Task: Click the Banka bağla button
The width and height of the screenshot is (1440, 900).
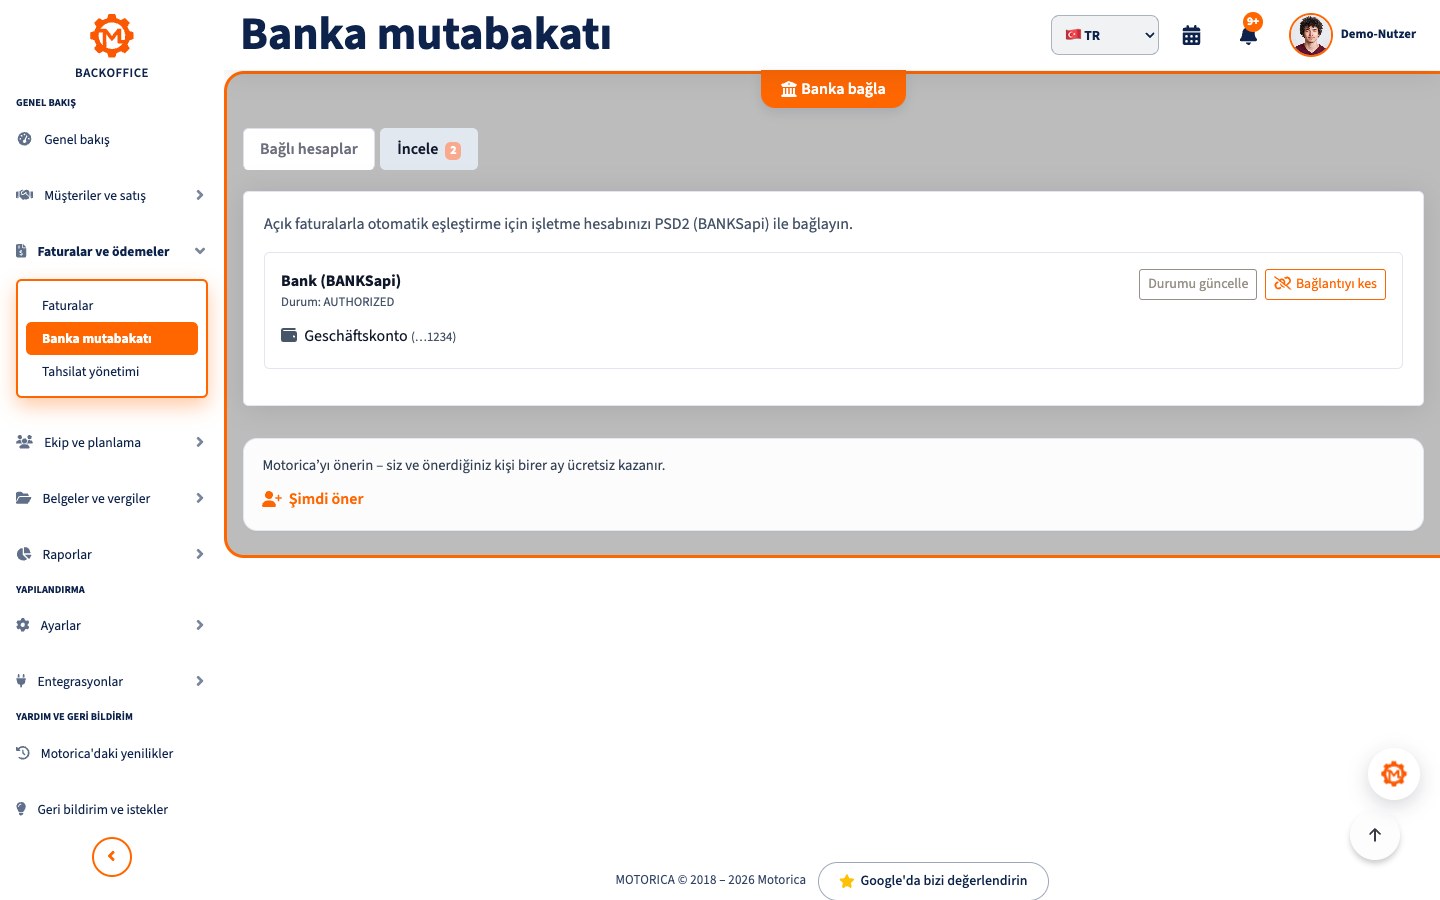Action: point(833,89)
